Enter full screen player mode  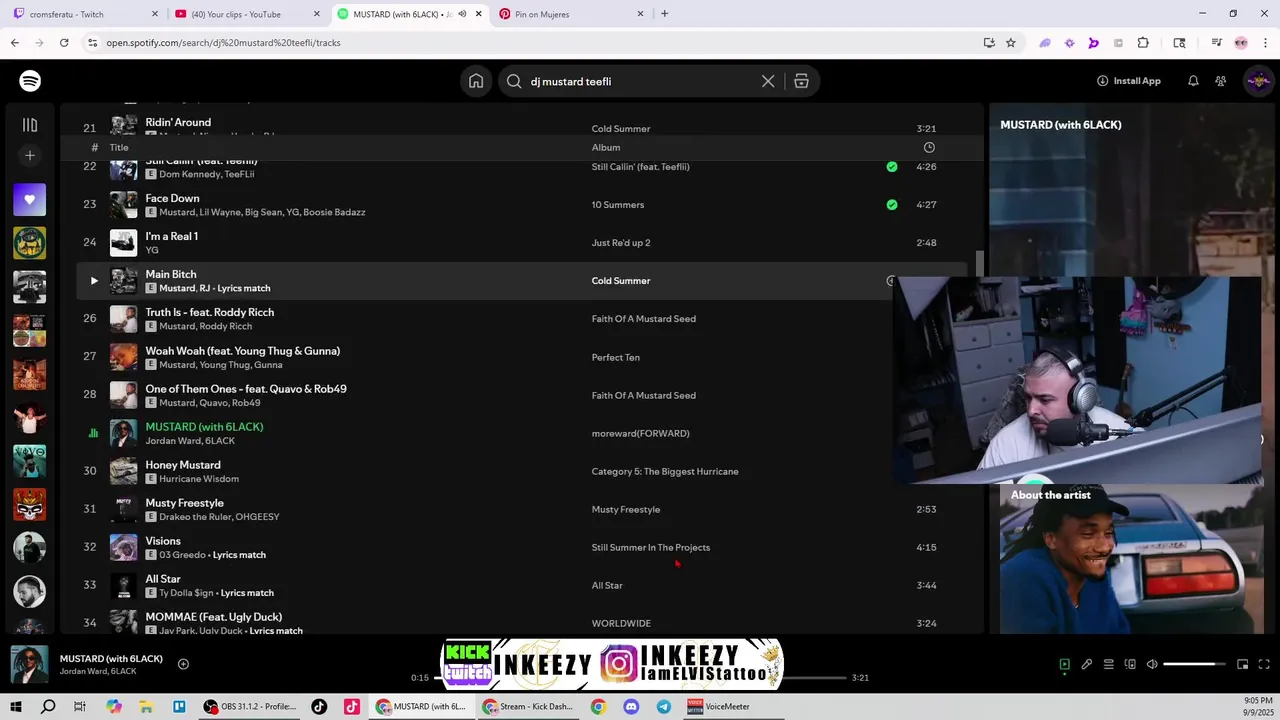point(1264,664)
